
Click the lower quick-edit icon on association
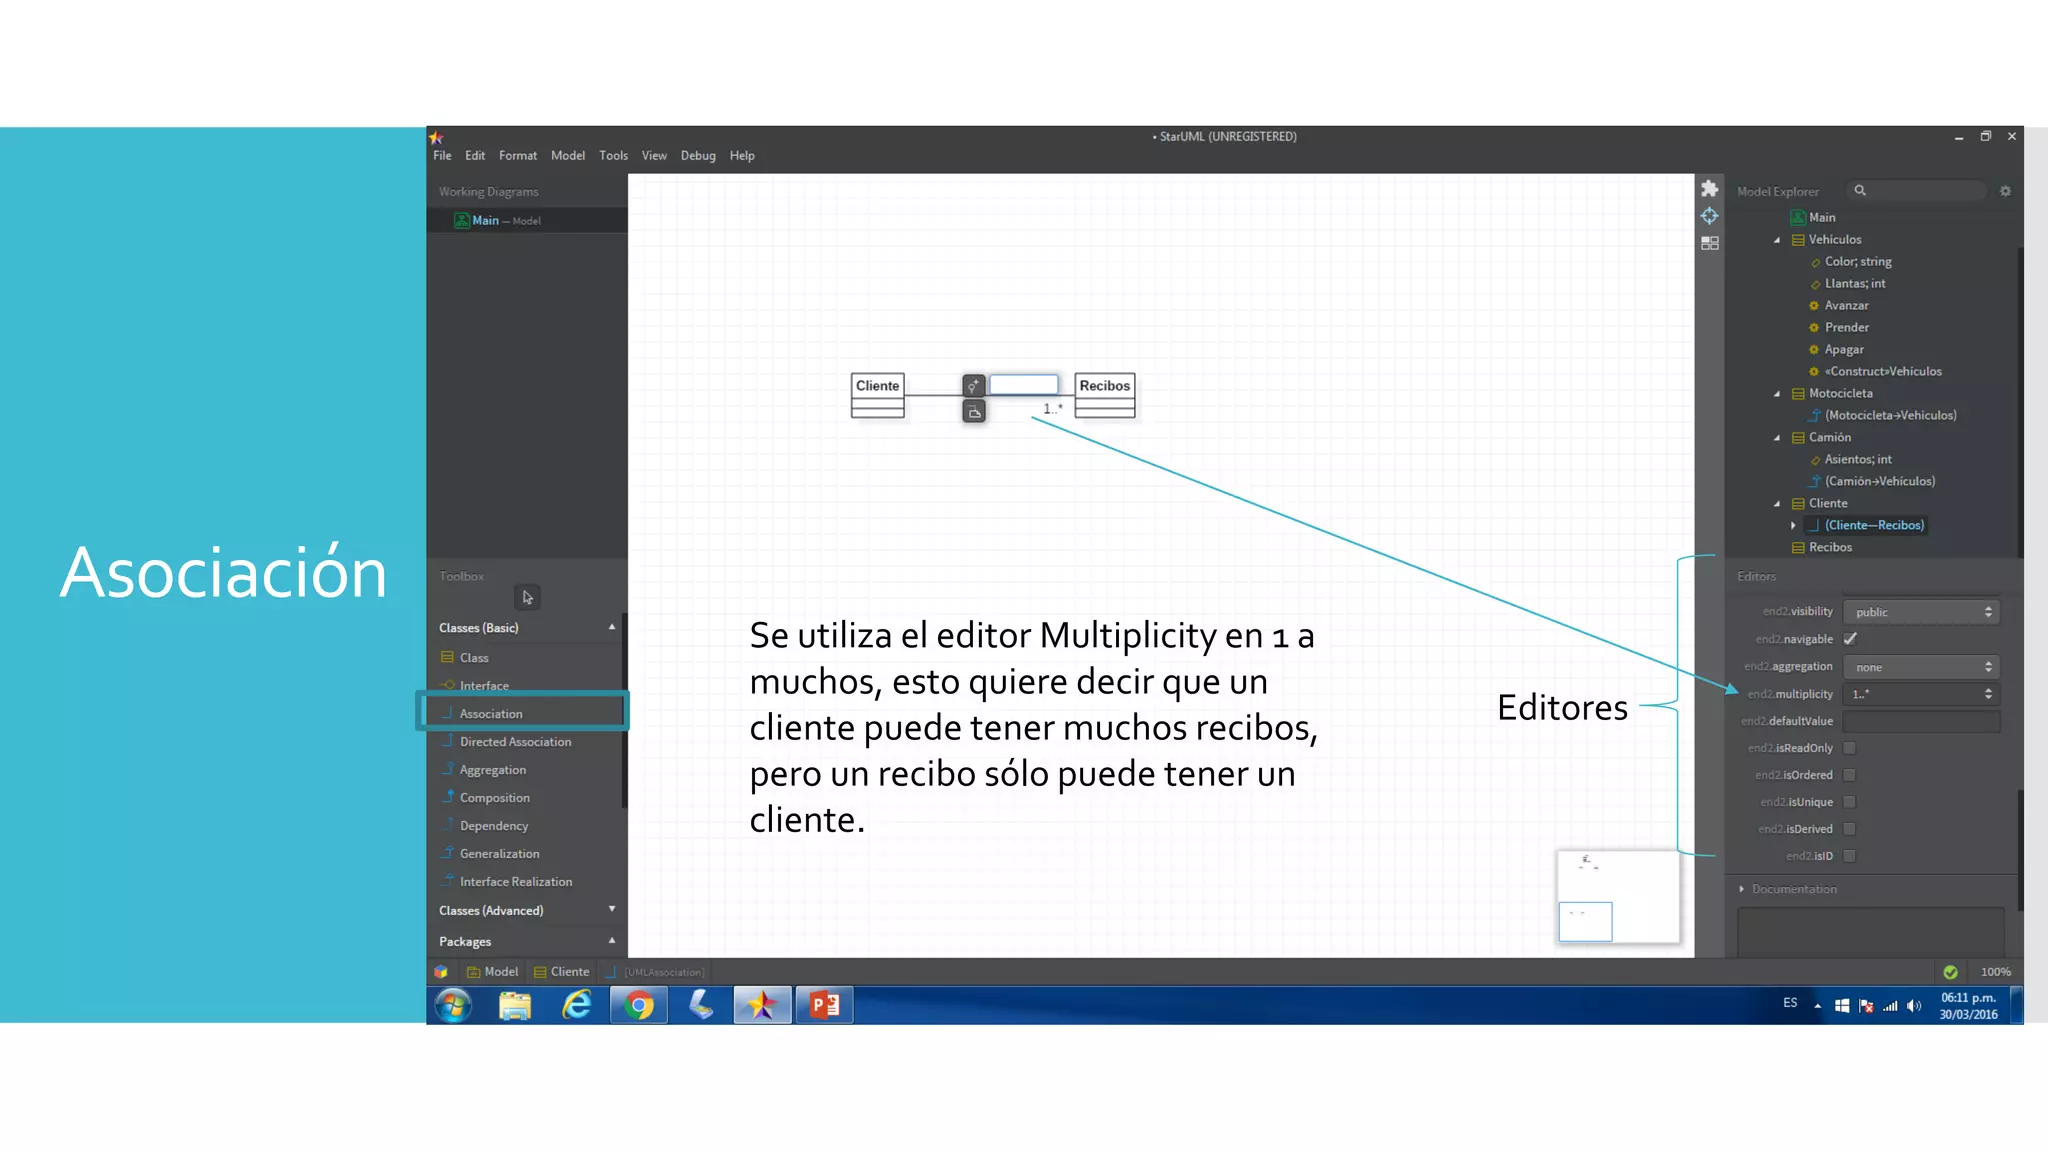(x=974, y=412)
